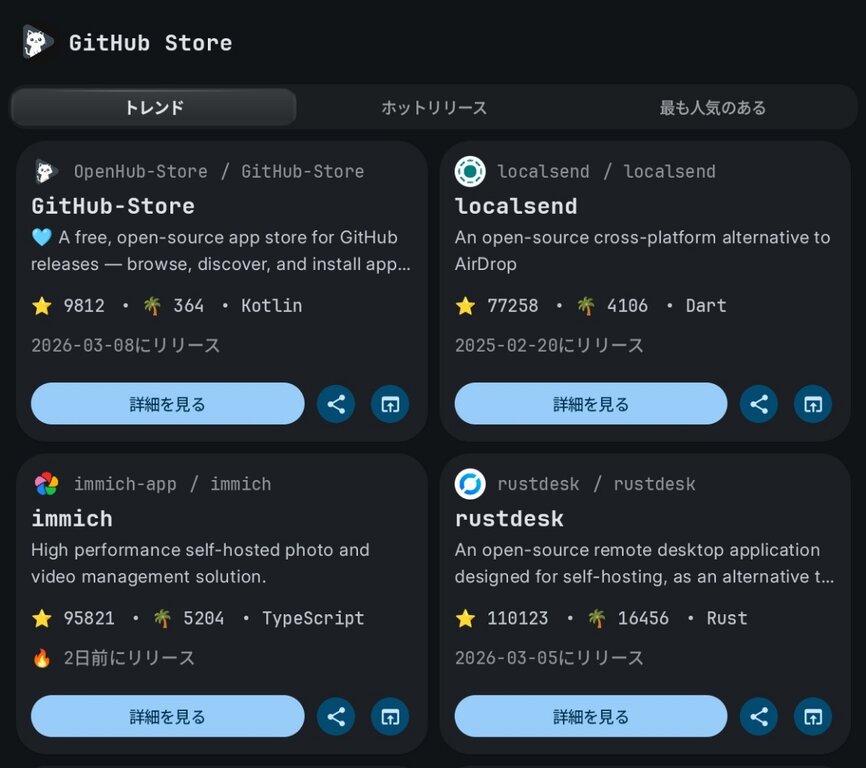
Task: Click the star icon beside 110123
Action: point(465,618)
